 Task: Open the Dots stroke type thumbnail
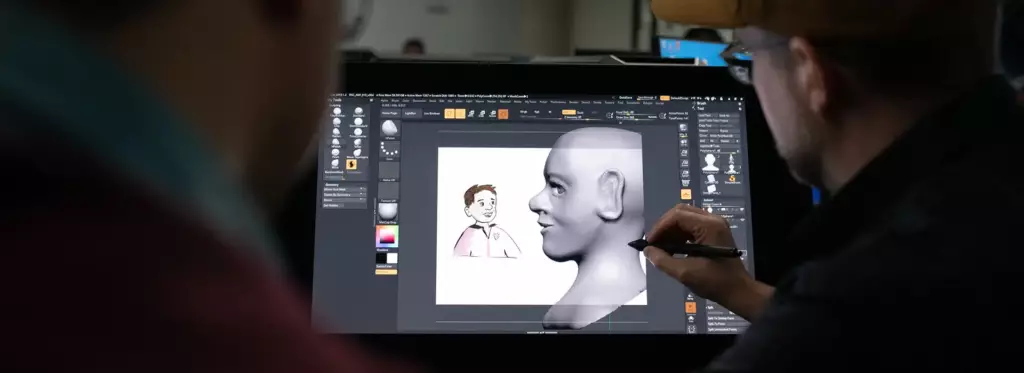coord(390,150)
